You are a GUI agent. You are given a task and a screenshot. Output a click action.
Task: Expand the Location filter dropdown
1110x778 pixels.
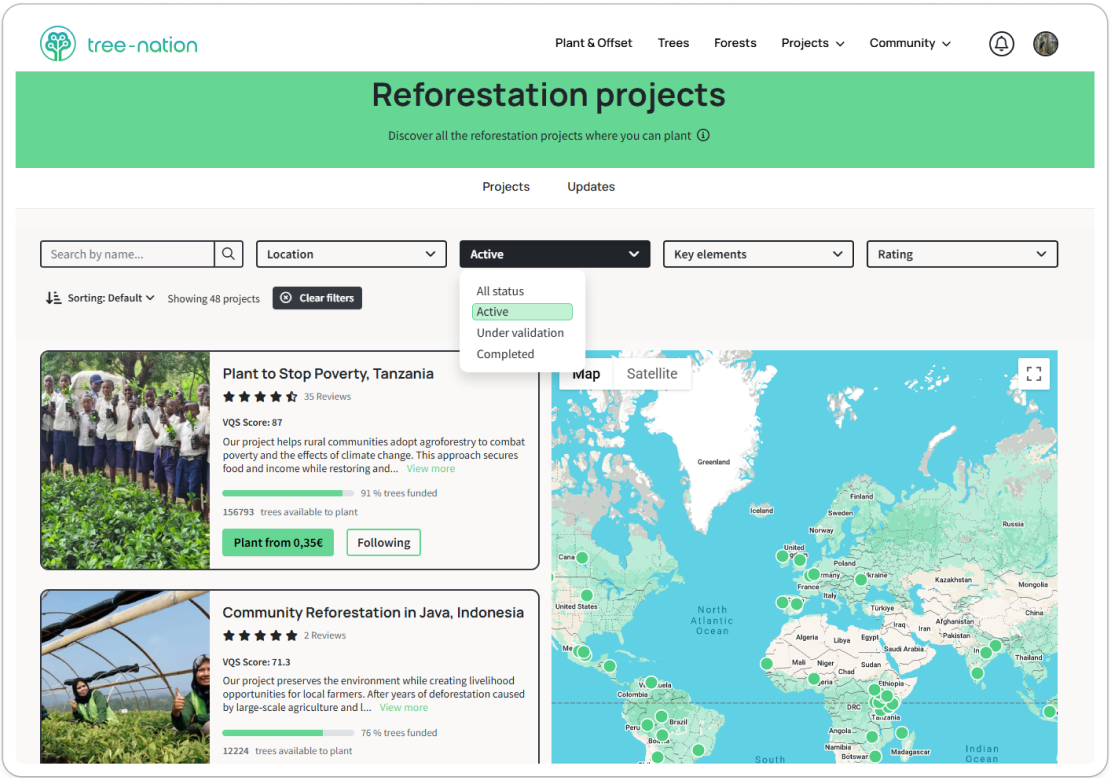click(351, 254)
